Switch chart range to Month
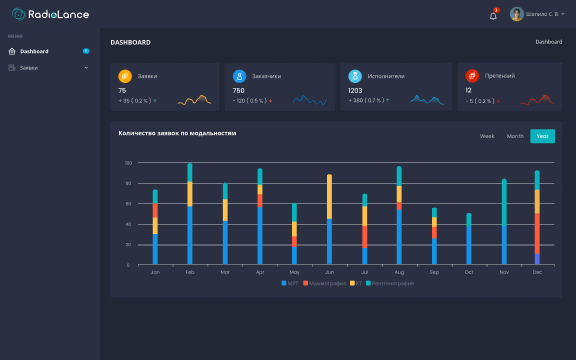Screen dimensions: 576x360 click(515, 136)
